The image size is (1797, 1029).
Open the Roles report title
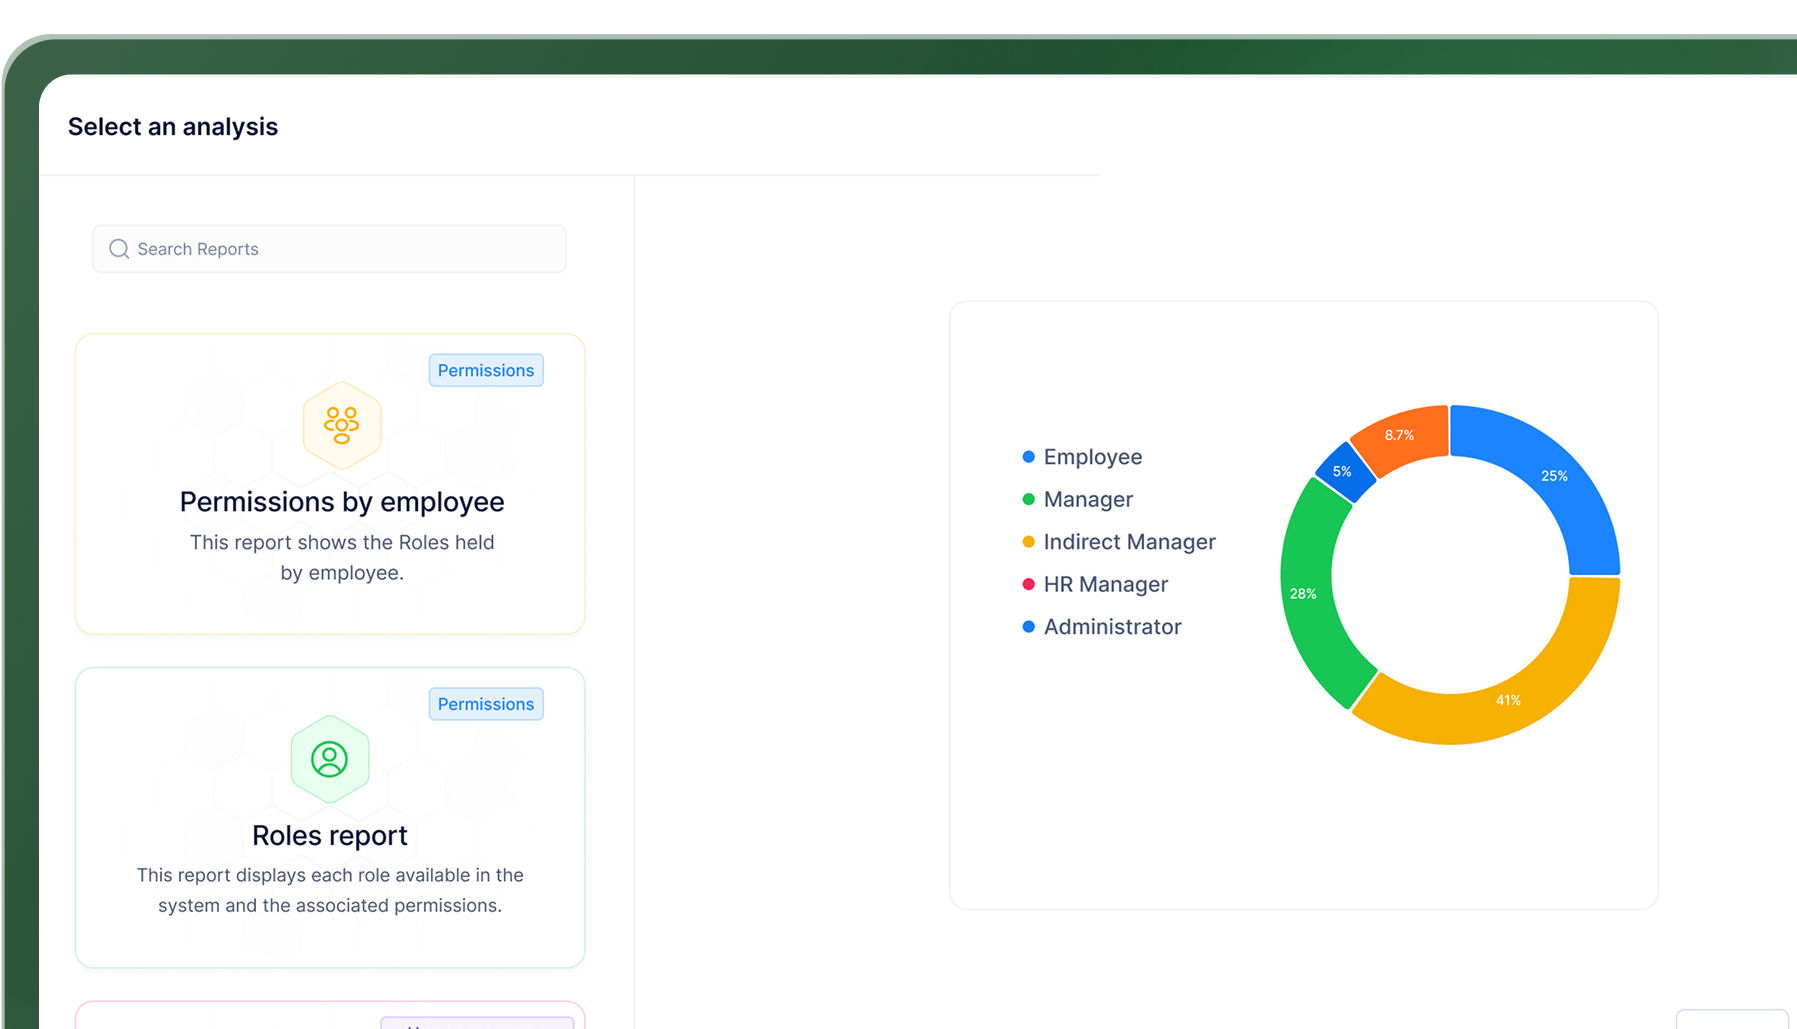pyautogui.click(x=329, y=836)
